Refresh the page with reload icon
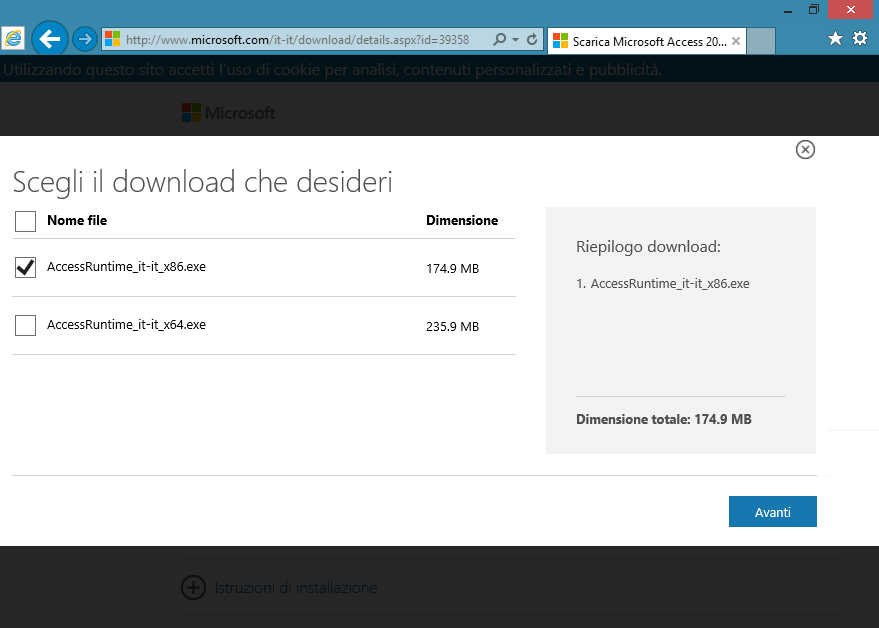Screen dimensions: 879x628 532,40
